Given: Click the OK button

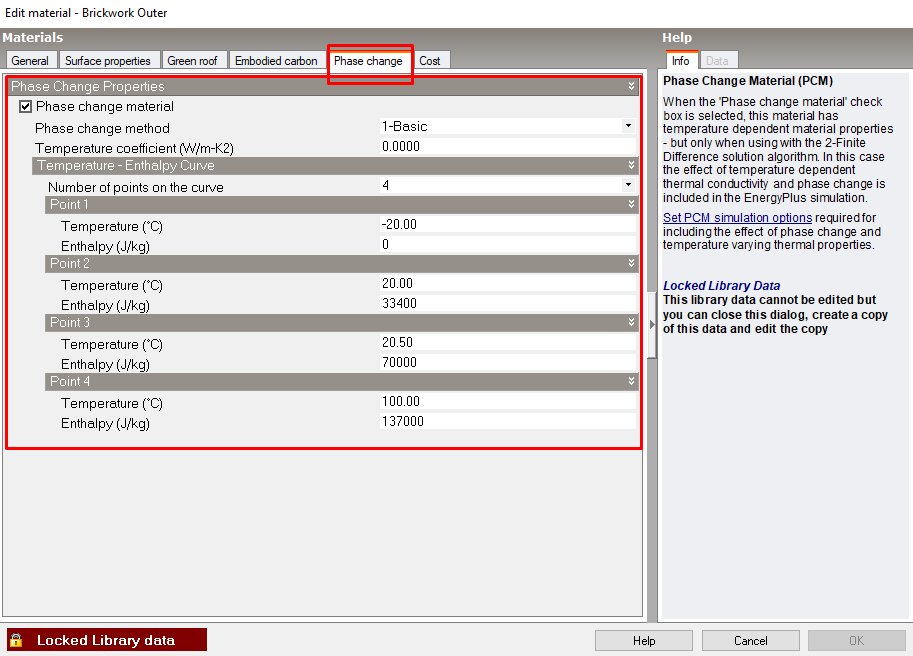Looking at the screenshot, I should [x=857, y=640].
